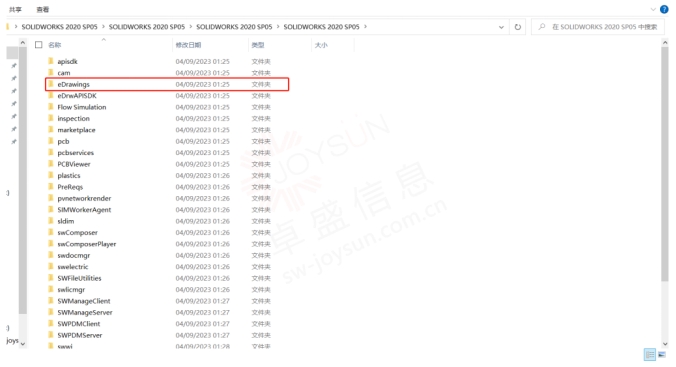
Task: Select the pcbservices folder icon
Action: click(x=50, y=152)
